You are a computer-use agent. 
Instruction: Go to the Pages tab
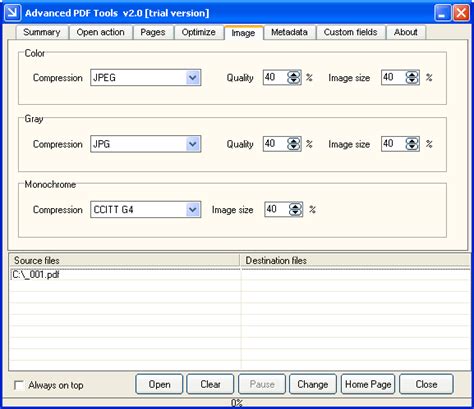click(153, 32)
